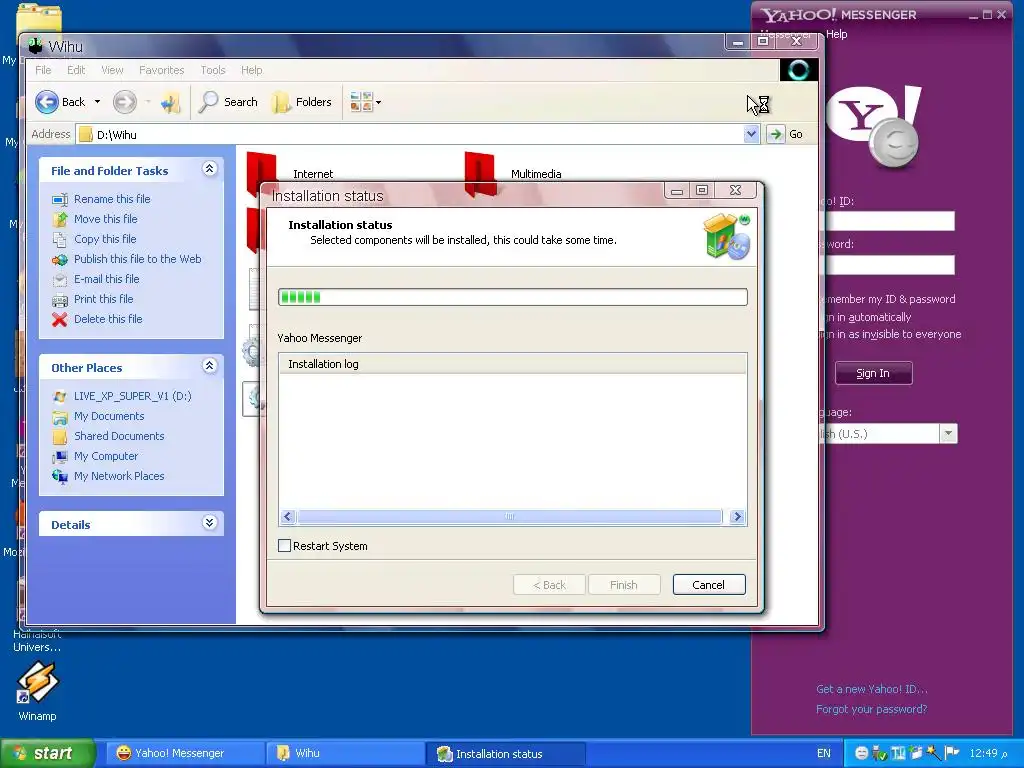Open the Favorites menu
1024x768 pixels.
click(161, 70)
